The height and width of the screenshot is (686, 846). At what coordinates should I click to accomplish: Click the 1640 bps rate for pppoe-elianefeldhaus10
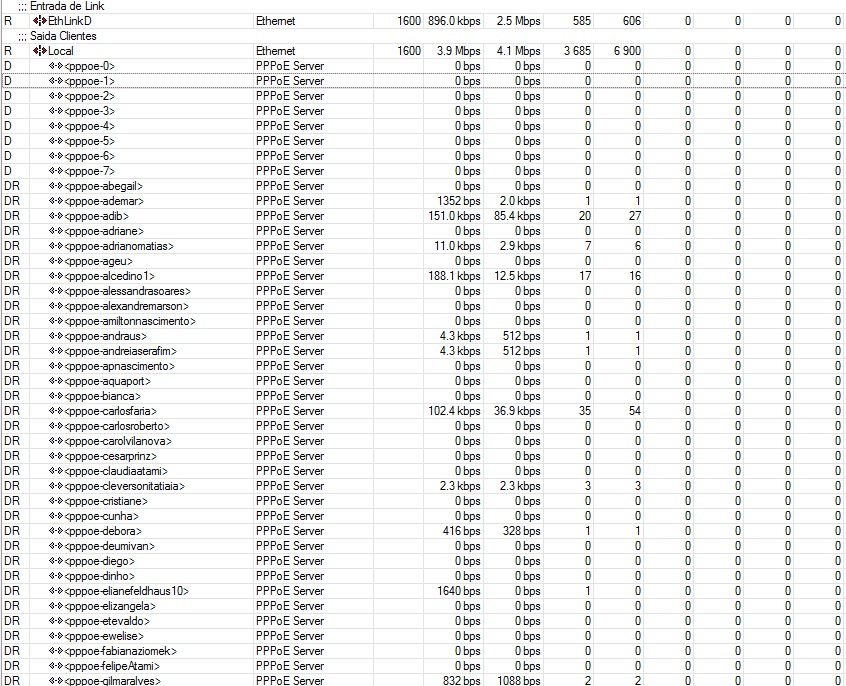(458, 592)
